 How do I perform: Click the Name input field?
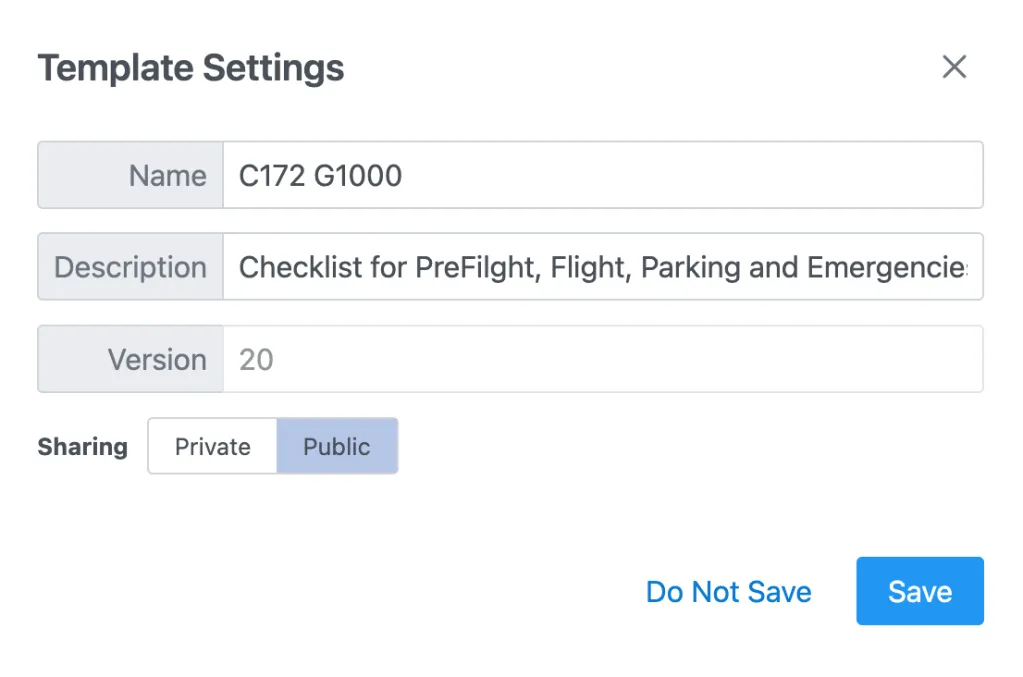click(602, 175)
